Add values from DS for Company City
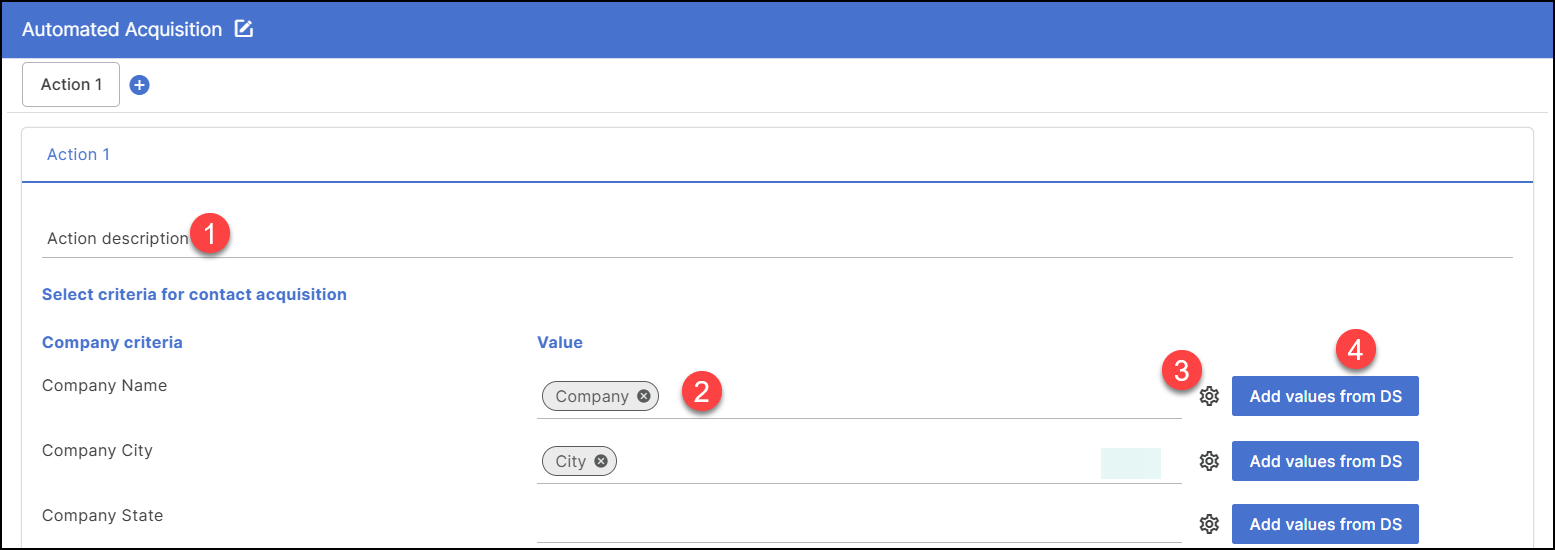This screenshot has width=1555, height=550. click(1325, 461)
